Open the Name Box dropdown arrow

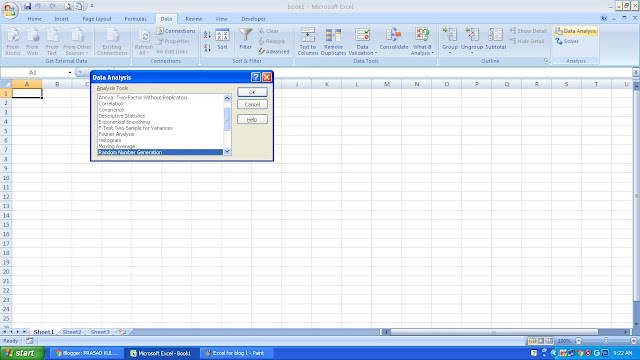70,73
